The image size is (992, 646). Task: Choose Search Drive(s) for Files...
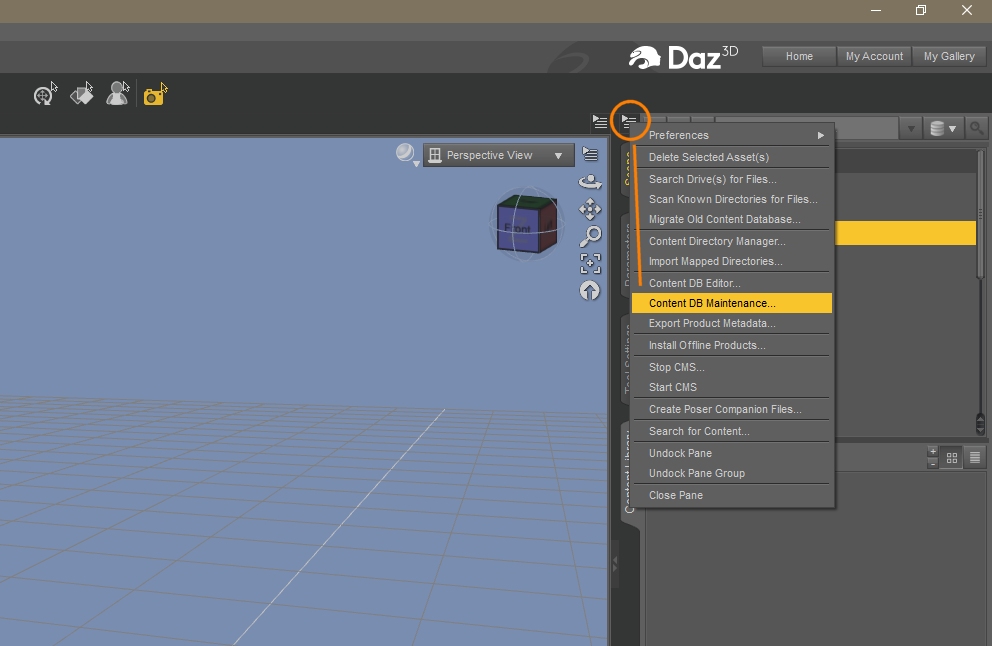click(x=731, y=179)
